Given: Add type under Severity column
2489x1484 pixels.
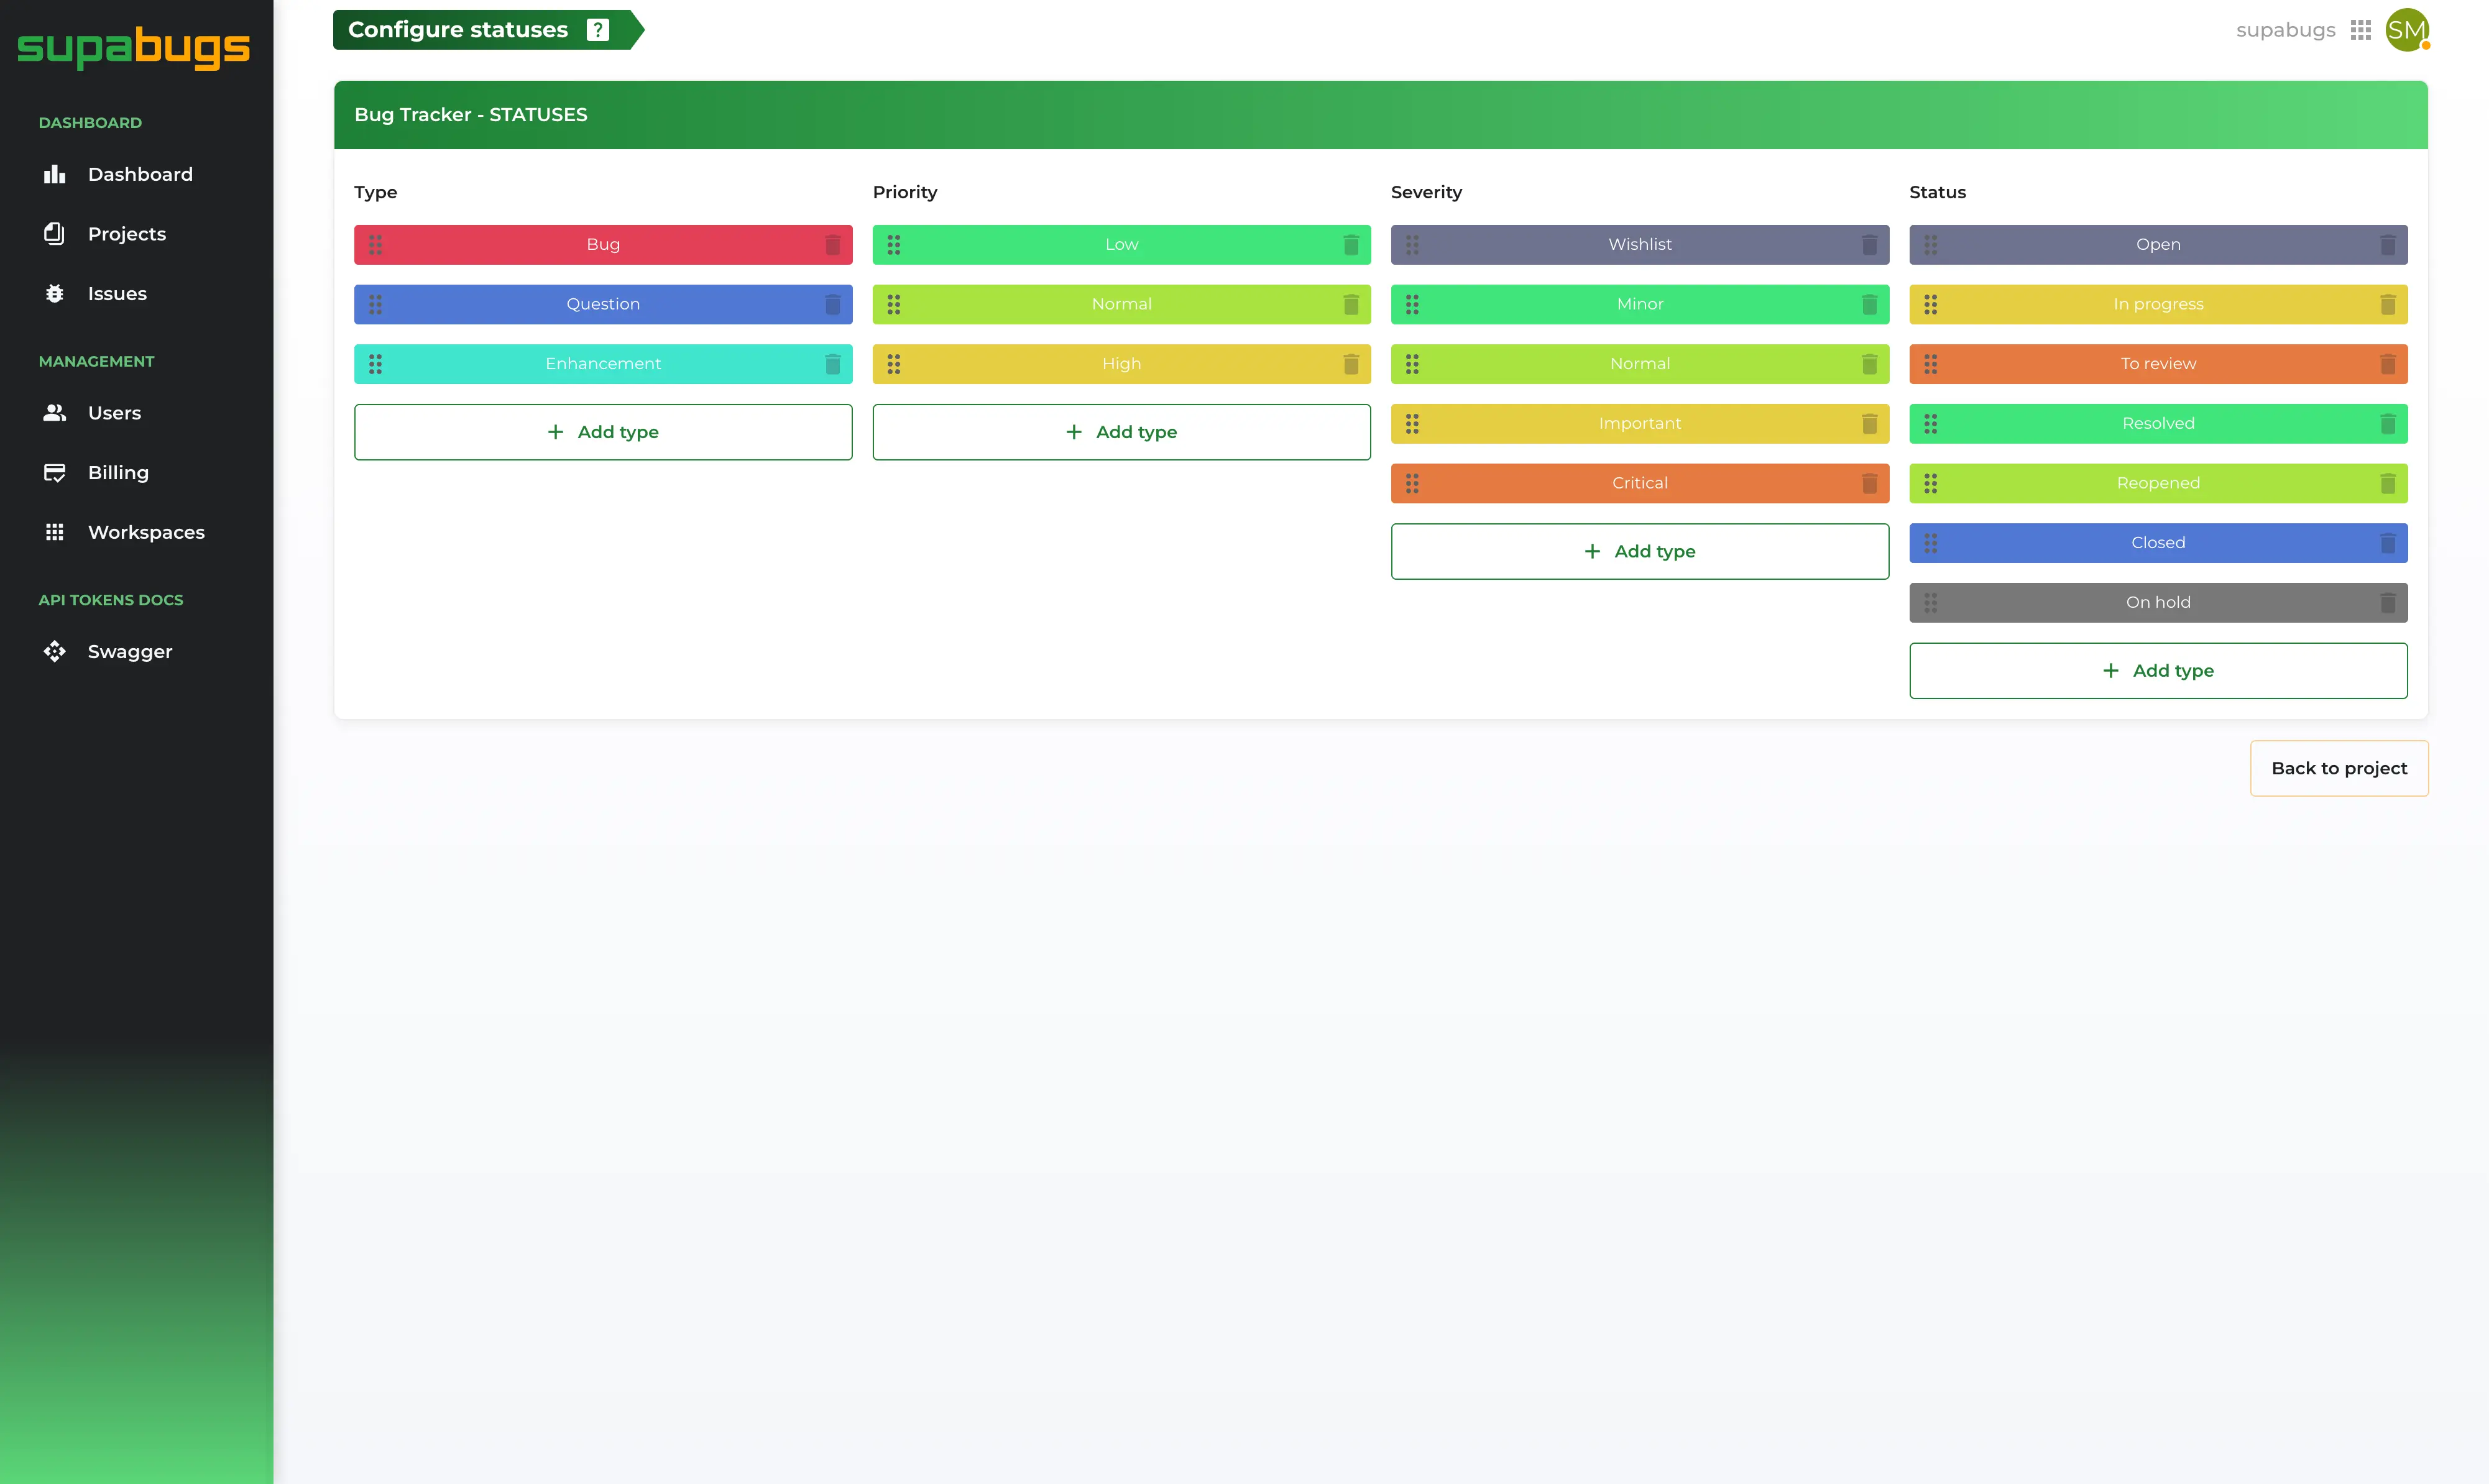Looking at the screenshot, I should (x=1639, y=551).
